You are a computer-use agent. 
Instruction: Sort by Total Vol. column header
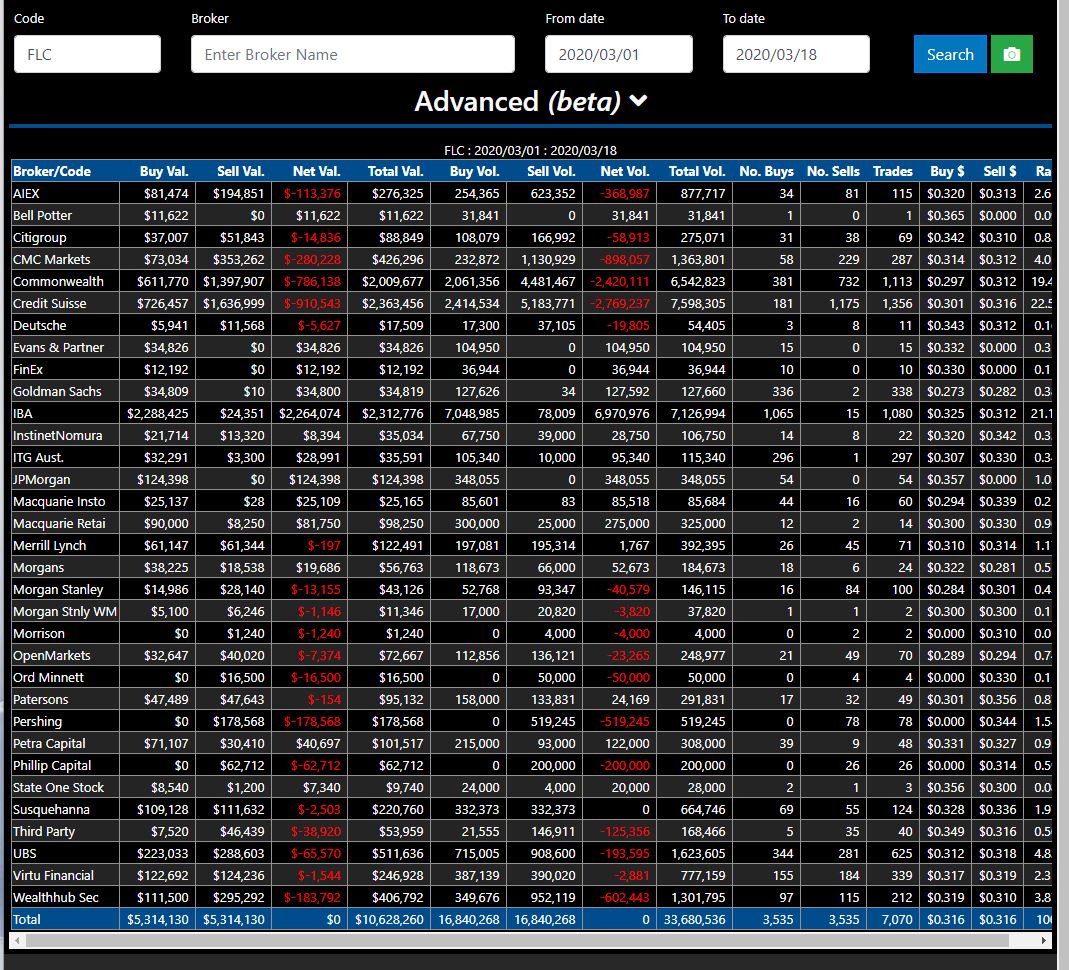click(697, 171)
